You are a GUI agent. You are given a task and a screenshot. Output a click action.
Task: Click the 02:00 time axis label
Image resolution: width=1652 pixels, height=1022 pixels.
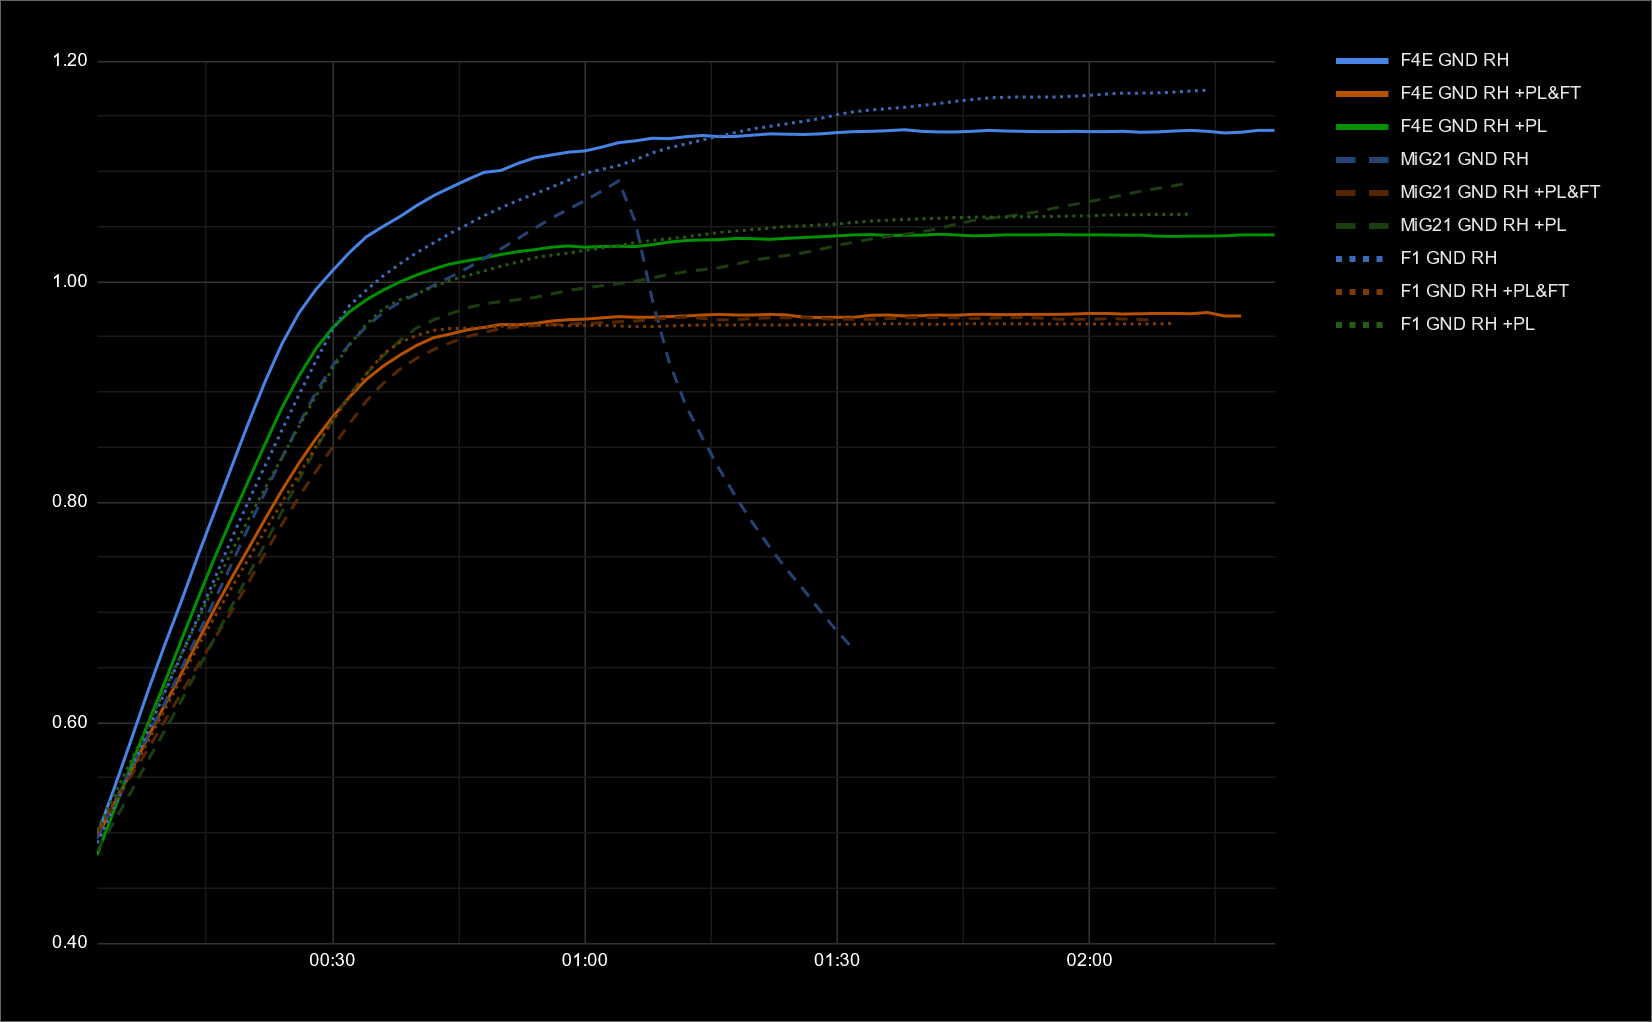1089,960
